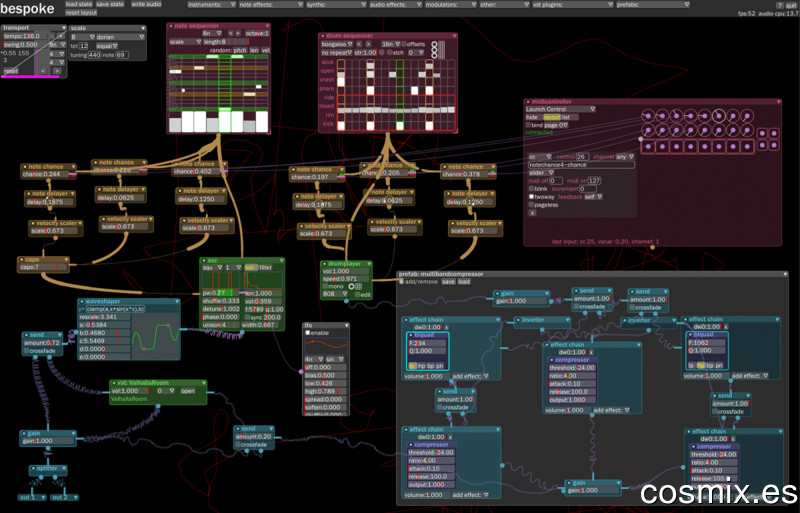Toggle the midicontroller enable dot
Image resolution: width=800 pixels, height=513 pixels.
tap(528, 102)
